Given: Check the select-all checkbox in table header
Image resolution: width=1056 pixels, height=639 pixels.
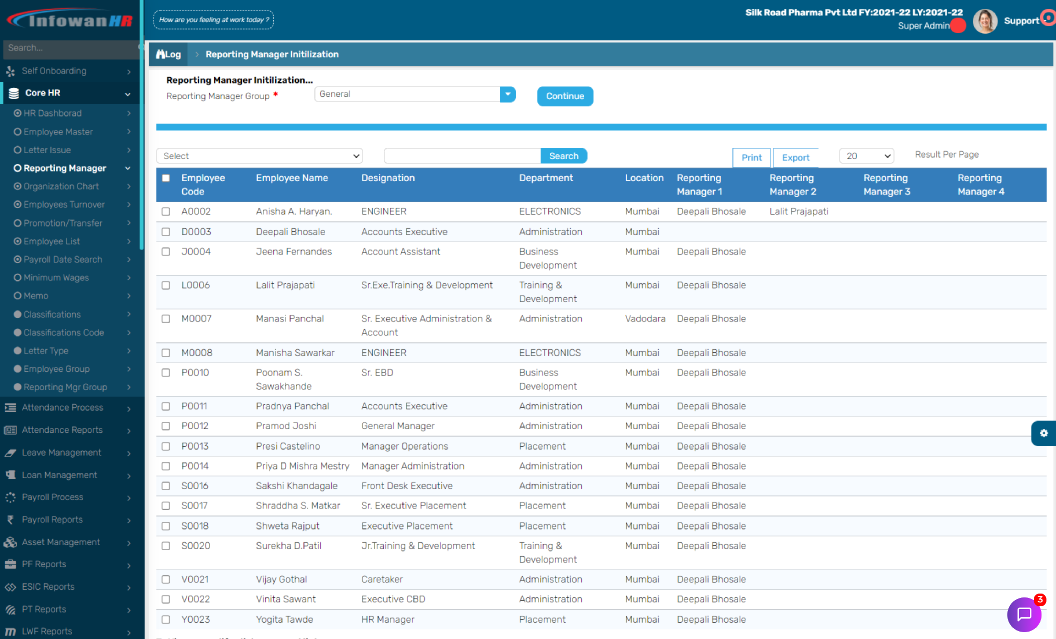Looking at the screenshot, I should [166, 176].
